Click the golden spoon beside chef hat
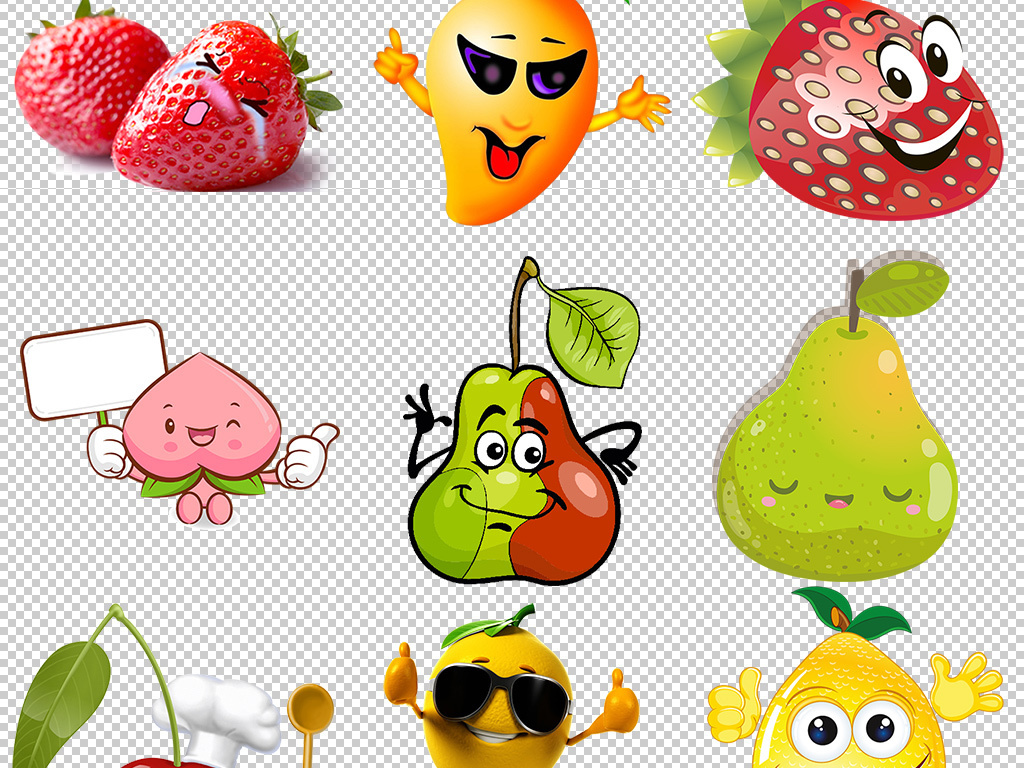Viewport: 1024px width, 768px height. pyautogui.click(x=310, y=725)
